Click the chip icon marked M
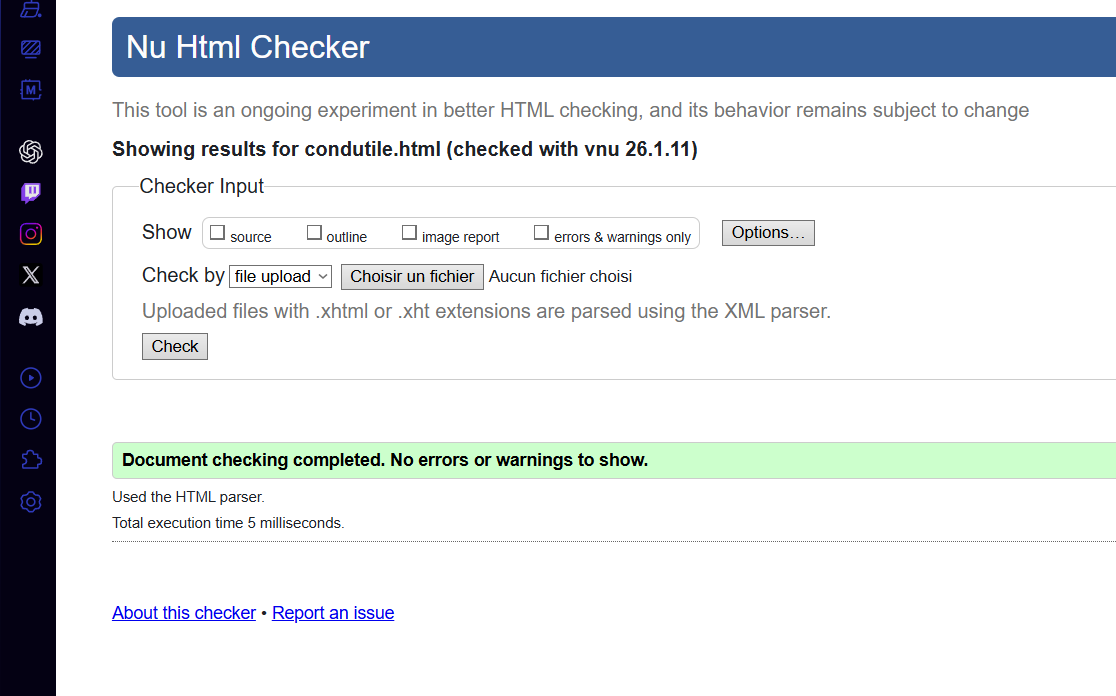 point(31,90)
